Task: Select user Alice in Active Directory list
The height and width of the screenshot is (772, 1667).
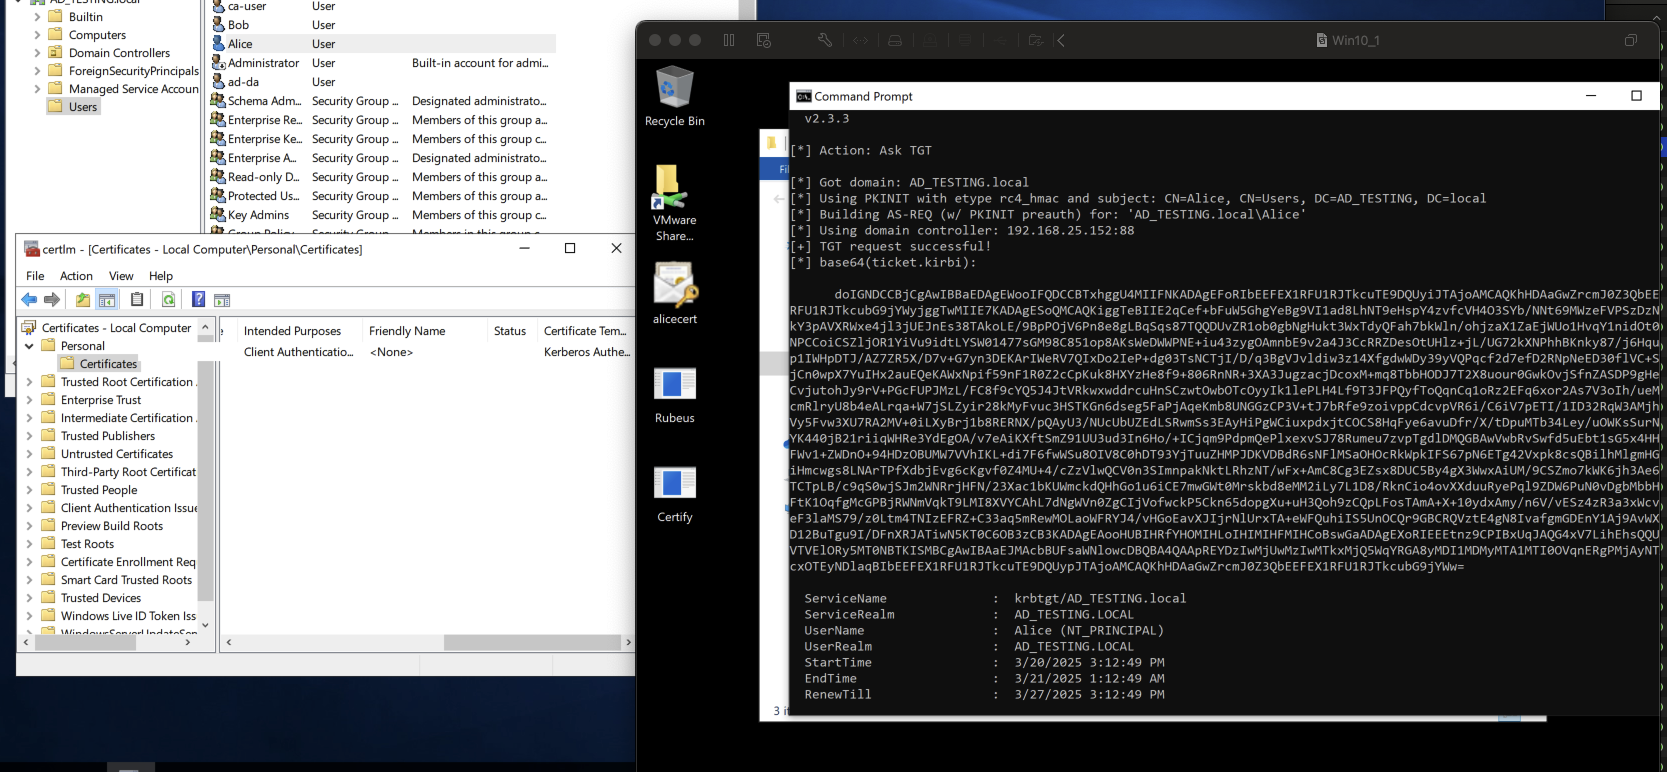Action: [x=383, y=44]
